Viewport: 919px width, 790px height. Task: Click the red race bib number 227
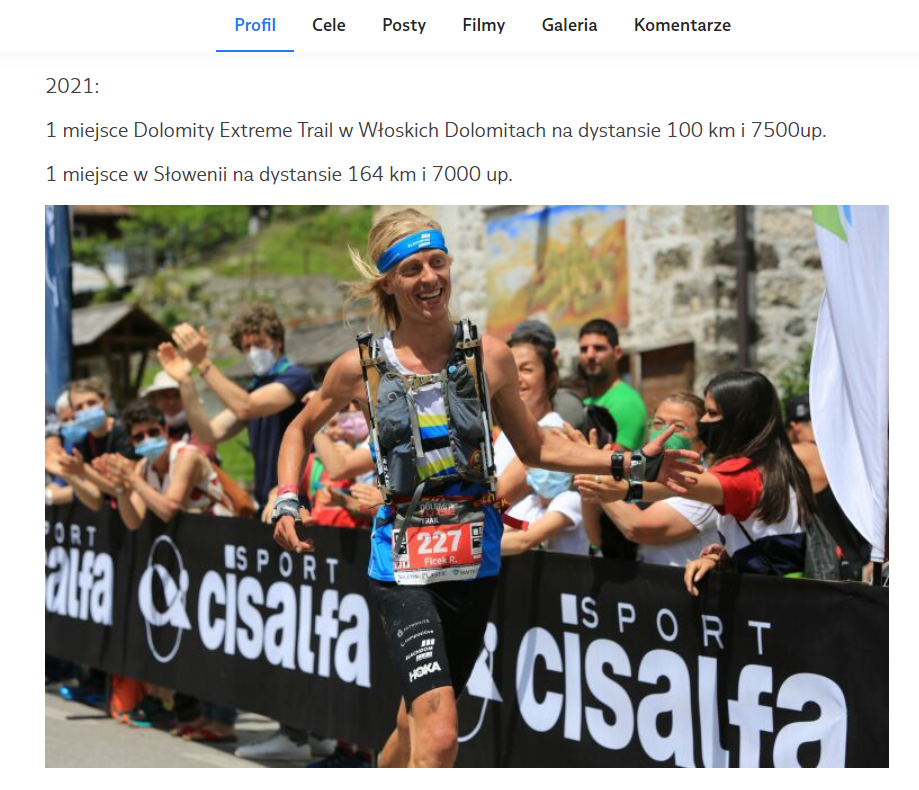tap(439, 542)
